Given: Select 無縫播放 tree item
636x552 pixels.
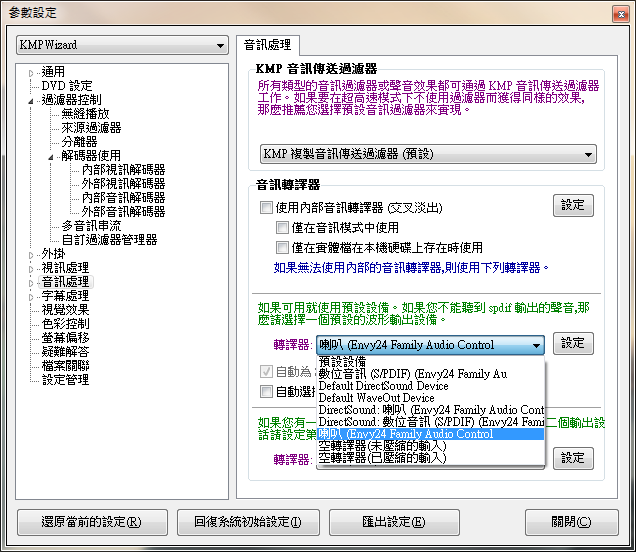Looking at the screenshot, I should 85,114.
